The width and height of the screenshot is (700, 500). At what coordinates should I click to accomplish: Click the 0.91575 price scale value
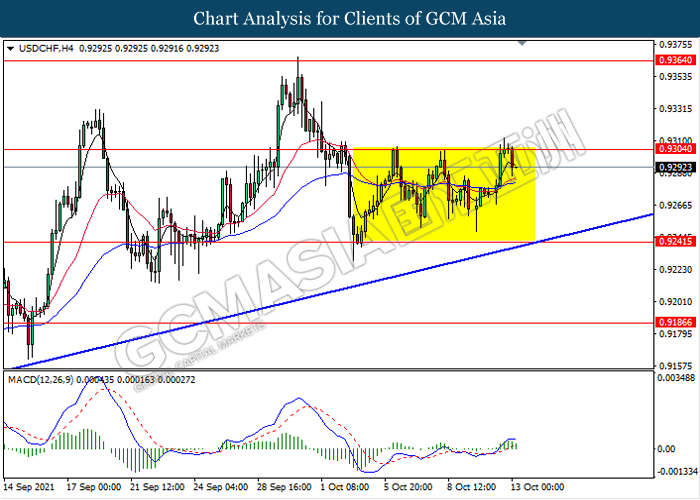pos(675,366)
